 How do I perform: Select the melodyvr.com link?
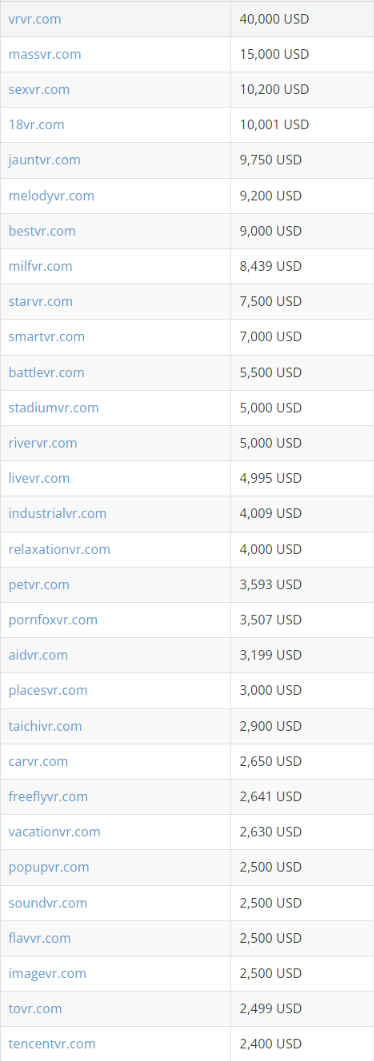point(51,196)
